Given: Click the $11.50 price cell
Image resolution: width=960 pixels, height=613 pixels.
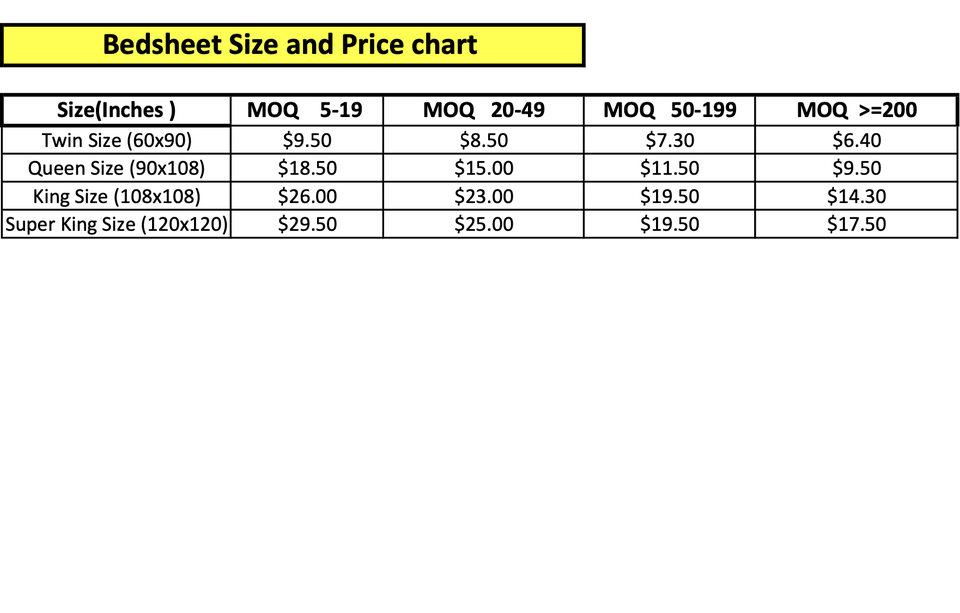Looking at the screenshot, I should coord(669,168).
